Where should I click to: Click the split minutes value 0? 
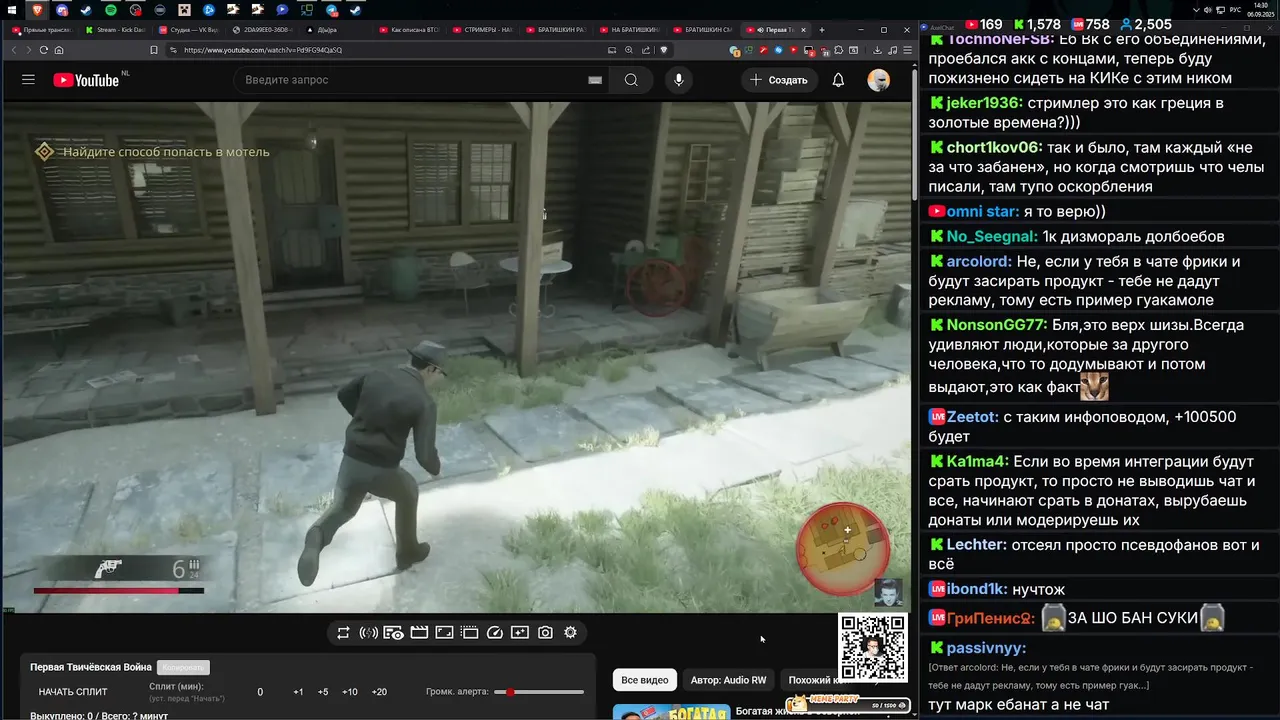coord(260,692)
